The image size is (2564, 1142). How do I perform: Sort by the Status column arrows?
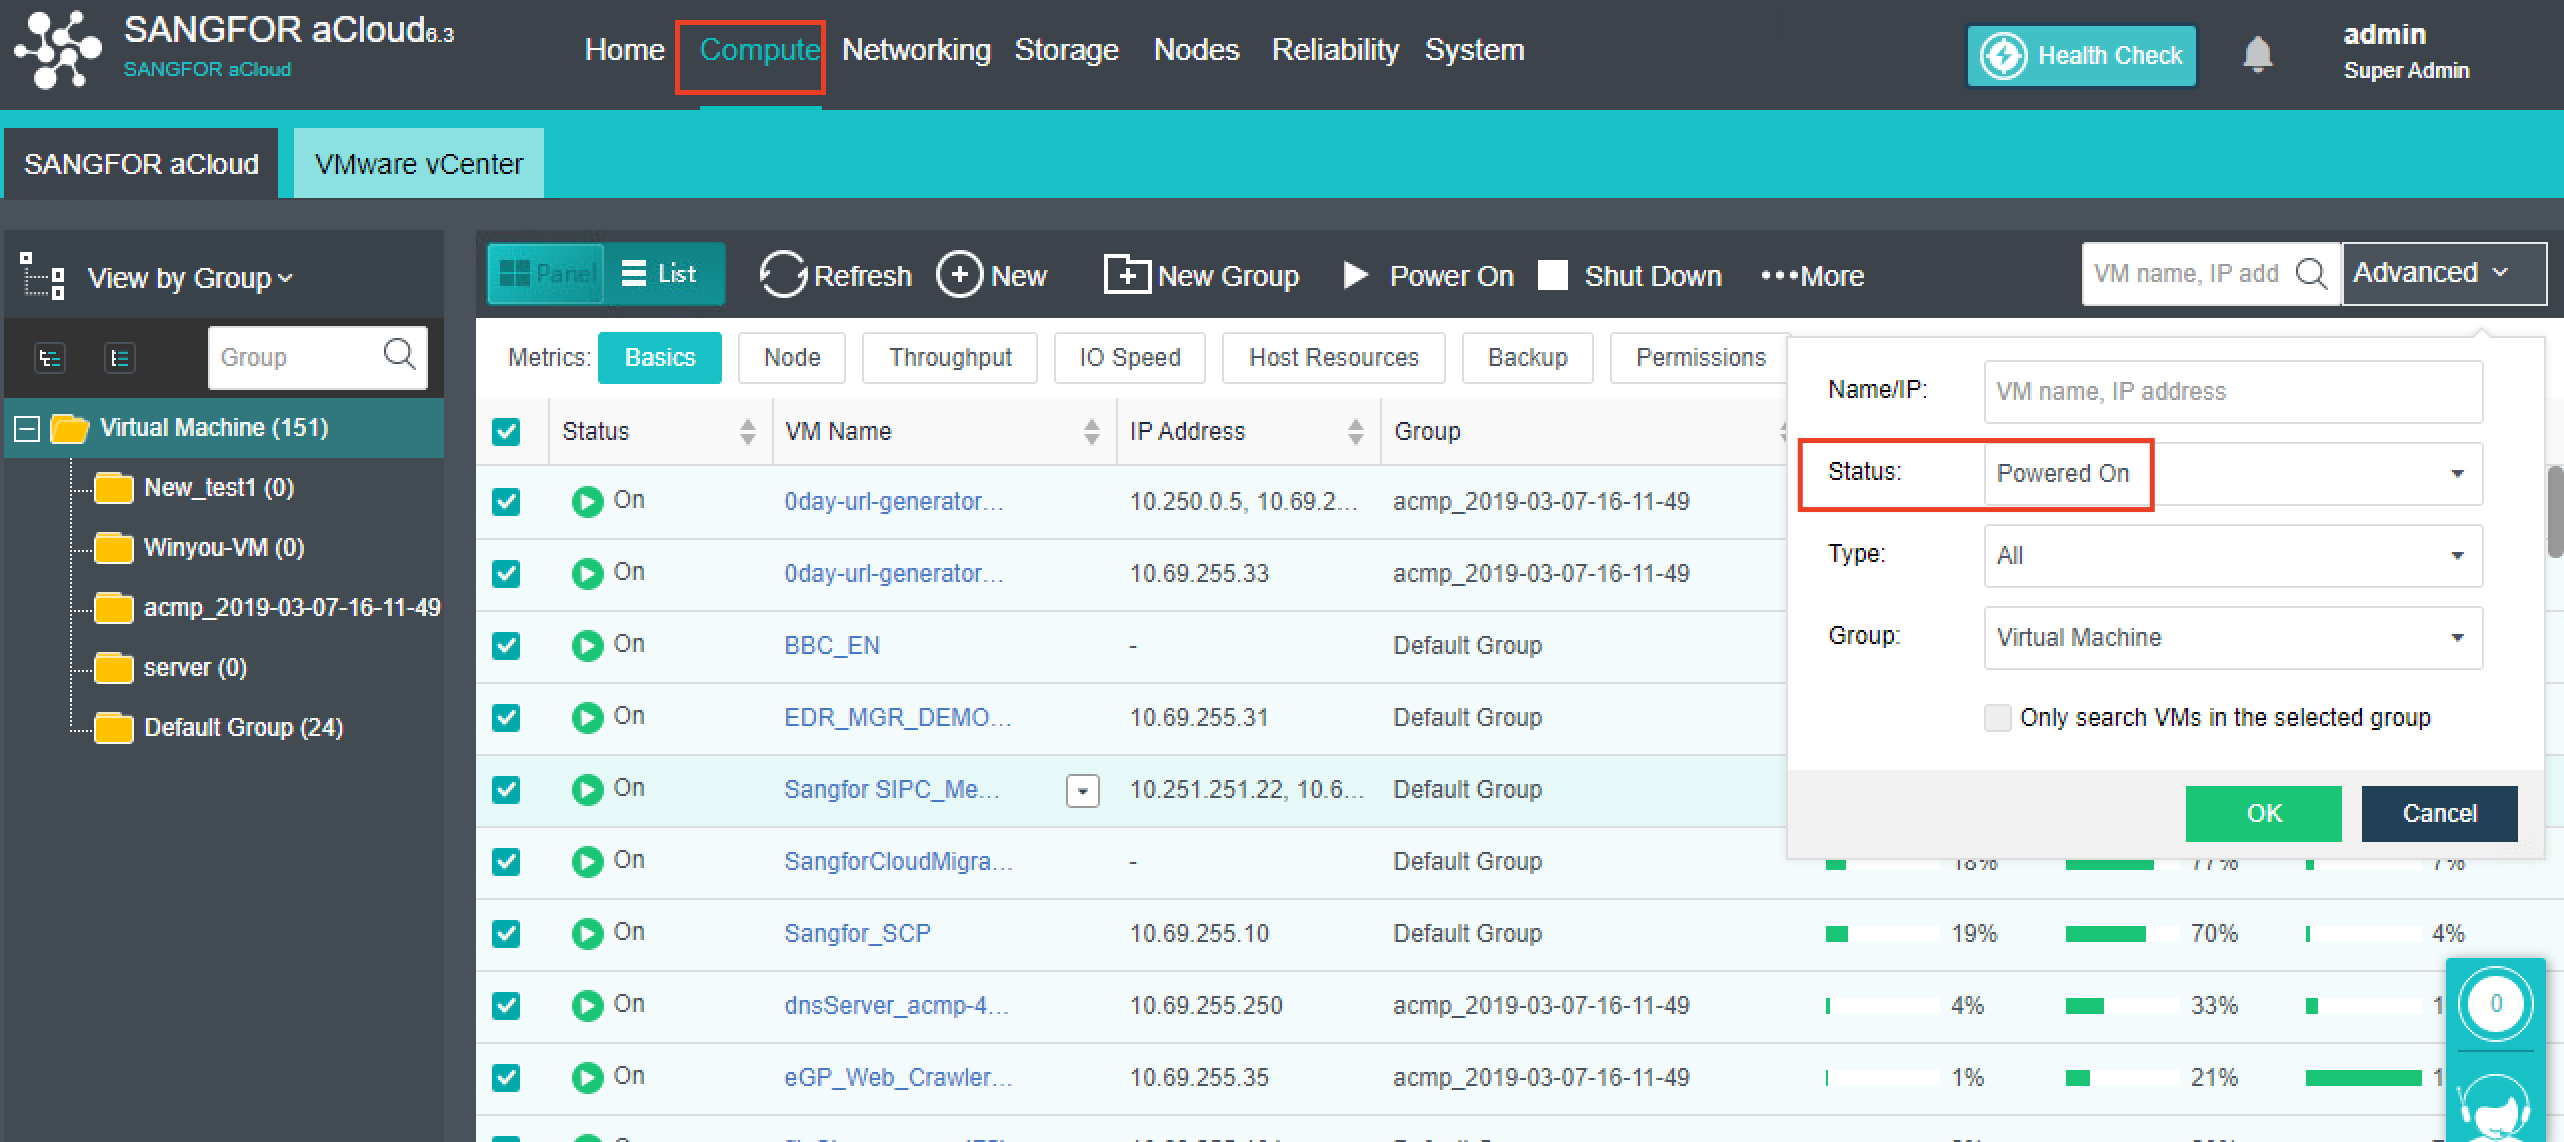(747, 431)
